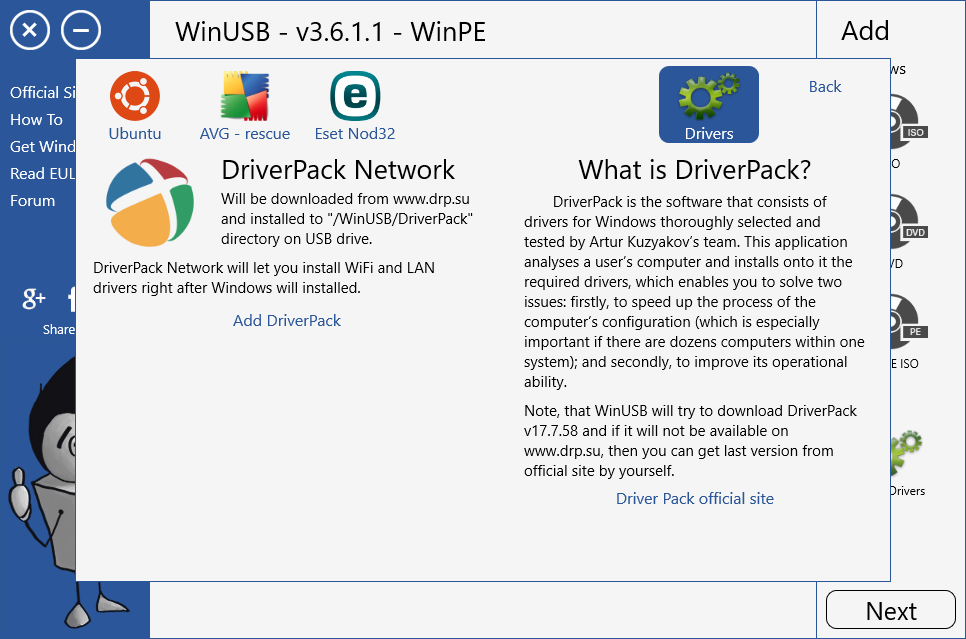This screenshot has width=966, height=639.
Task: Switch to the highlighted Drivers tab
Action: 708,105
